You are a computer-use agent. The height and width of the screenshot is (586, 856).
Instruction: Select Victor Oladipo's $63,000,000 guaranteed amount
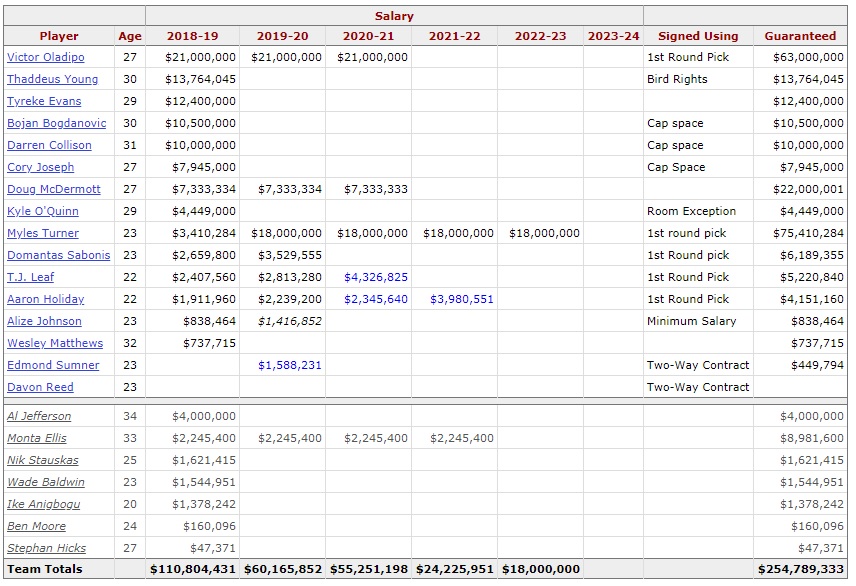808,57
